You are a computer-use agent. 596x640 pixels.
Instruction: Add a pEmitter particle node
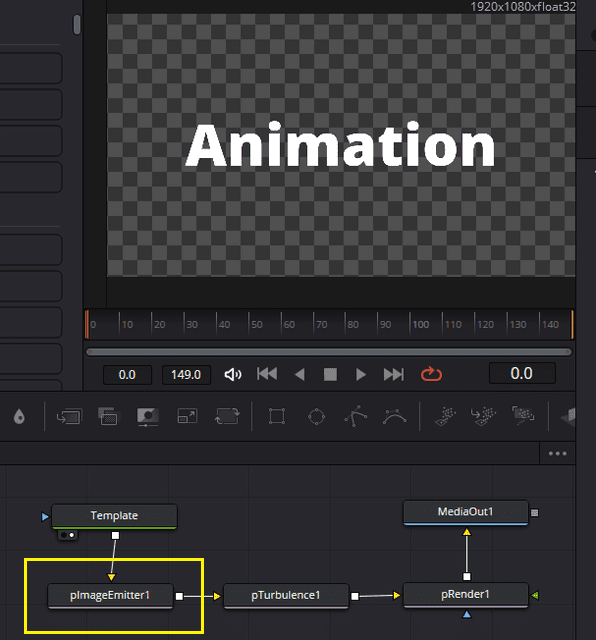(445, 416)
